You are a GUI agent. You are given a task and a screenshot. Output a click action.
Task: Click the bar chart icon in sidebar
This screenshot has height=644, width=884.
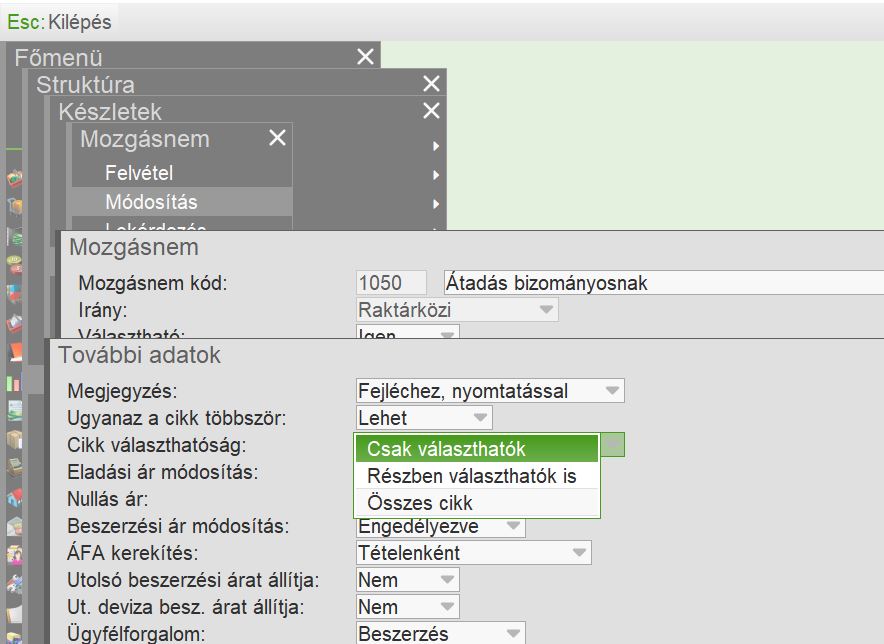pos(14,382)
